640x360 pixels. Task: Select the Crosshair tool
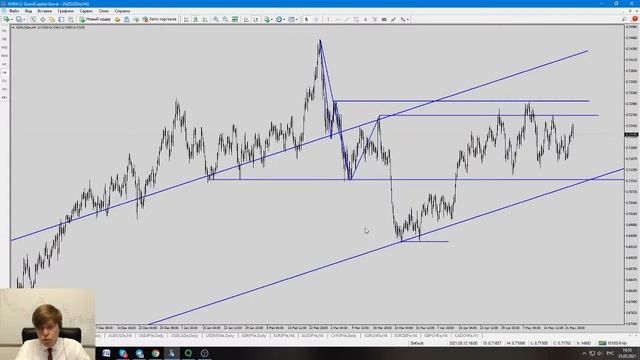point(316,19)
